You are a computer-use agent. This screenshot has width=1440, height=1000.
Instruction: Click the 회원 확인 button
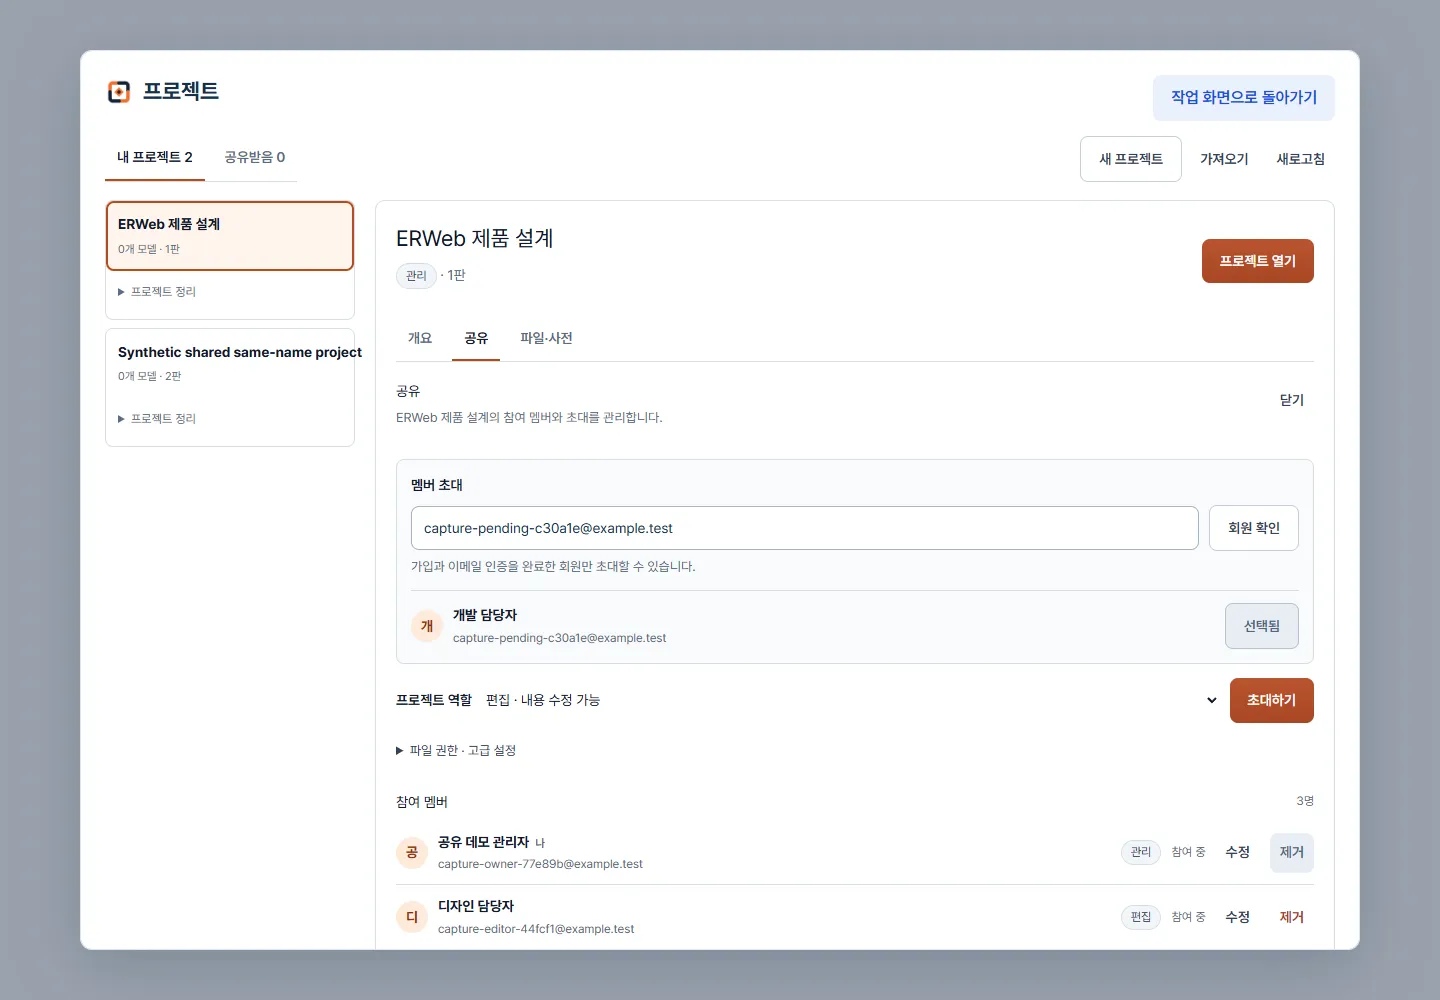[x=1254, y=528]
